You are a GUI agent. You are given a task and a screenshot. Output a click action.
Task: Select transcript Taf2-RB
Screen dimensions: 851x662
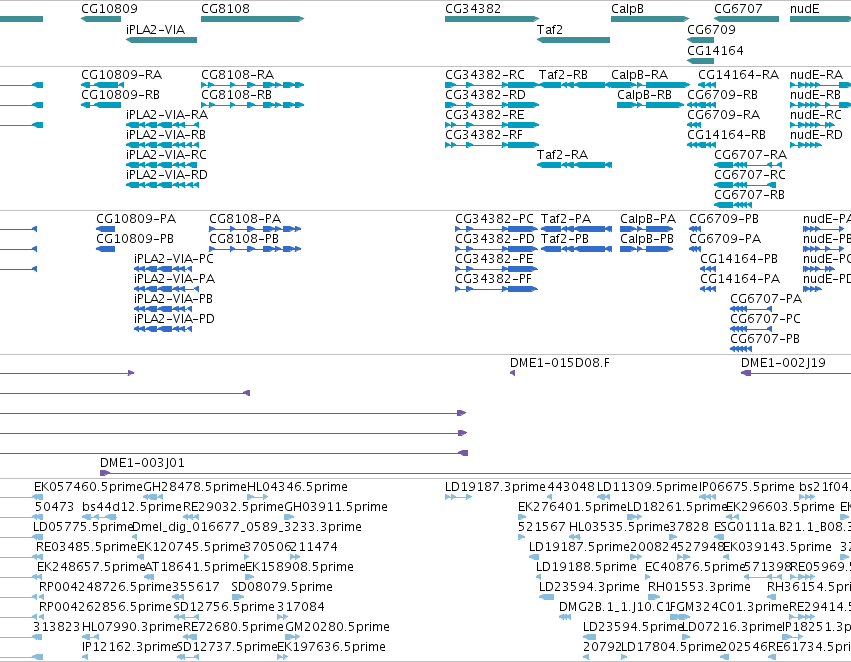pyautogui.click(x=563, y=74)
